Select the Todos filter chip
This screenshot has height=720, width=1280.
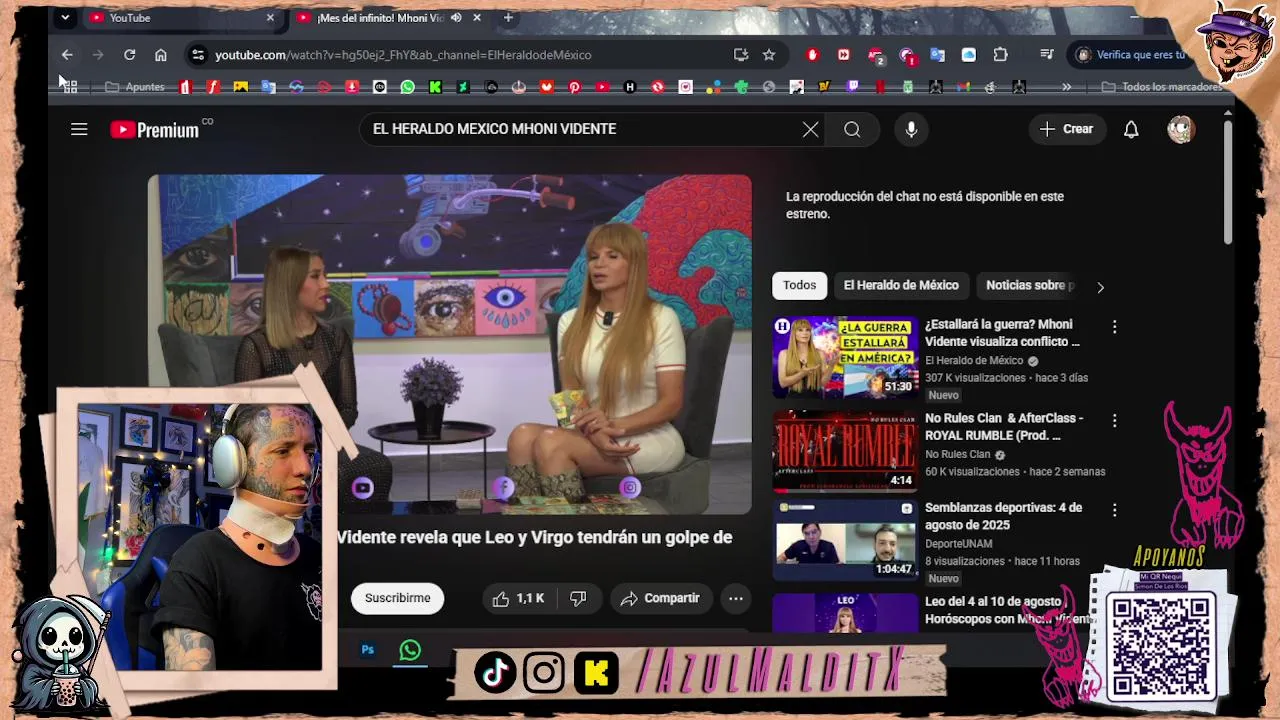pyautogui.click(x=799, y=285)
